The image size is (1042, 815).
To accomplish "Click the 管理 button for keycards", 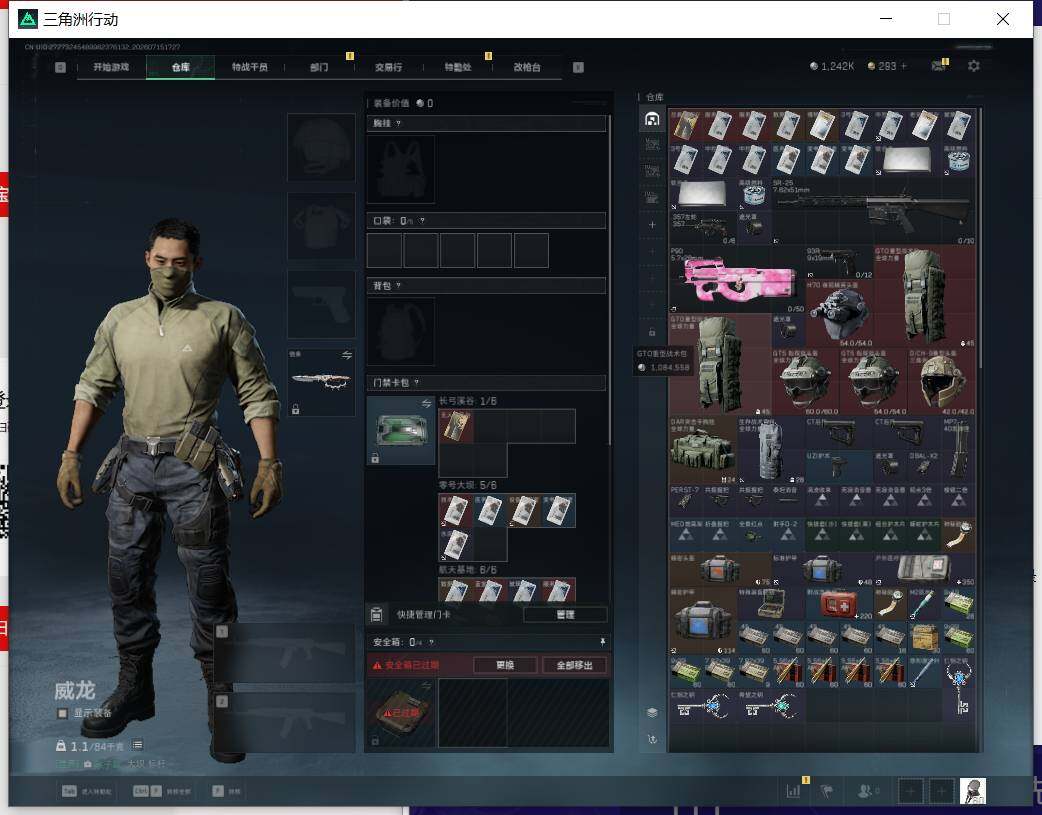I will click(x=565, y=614).
